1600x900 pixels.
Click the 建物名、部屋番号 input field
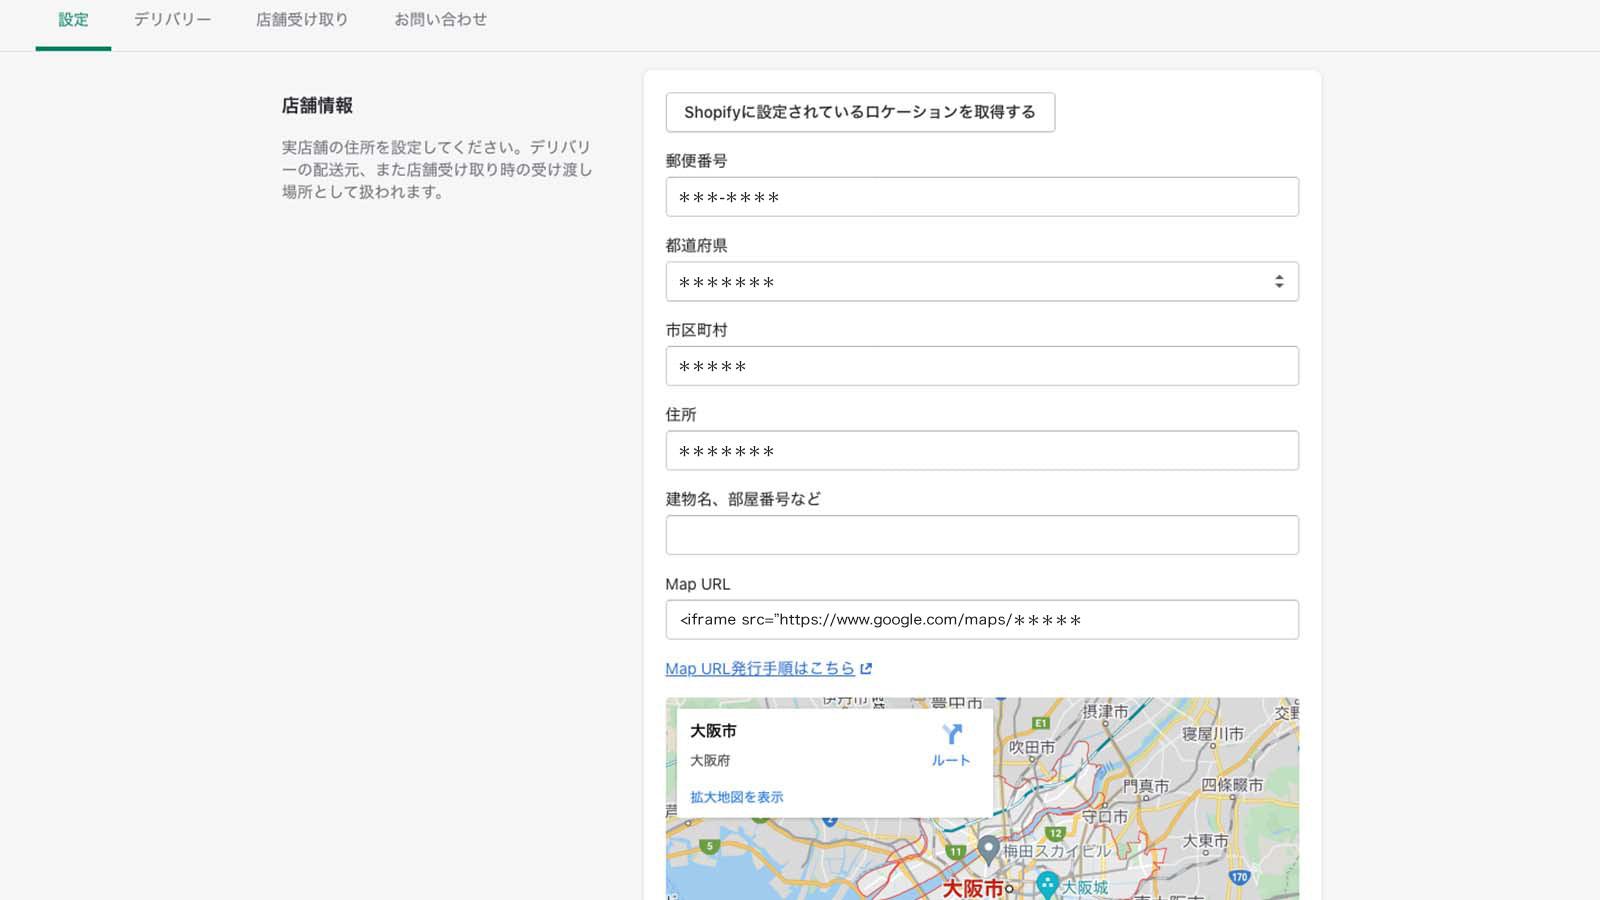click(x=981, y=534)
